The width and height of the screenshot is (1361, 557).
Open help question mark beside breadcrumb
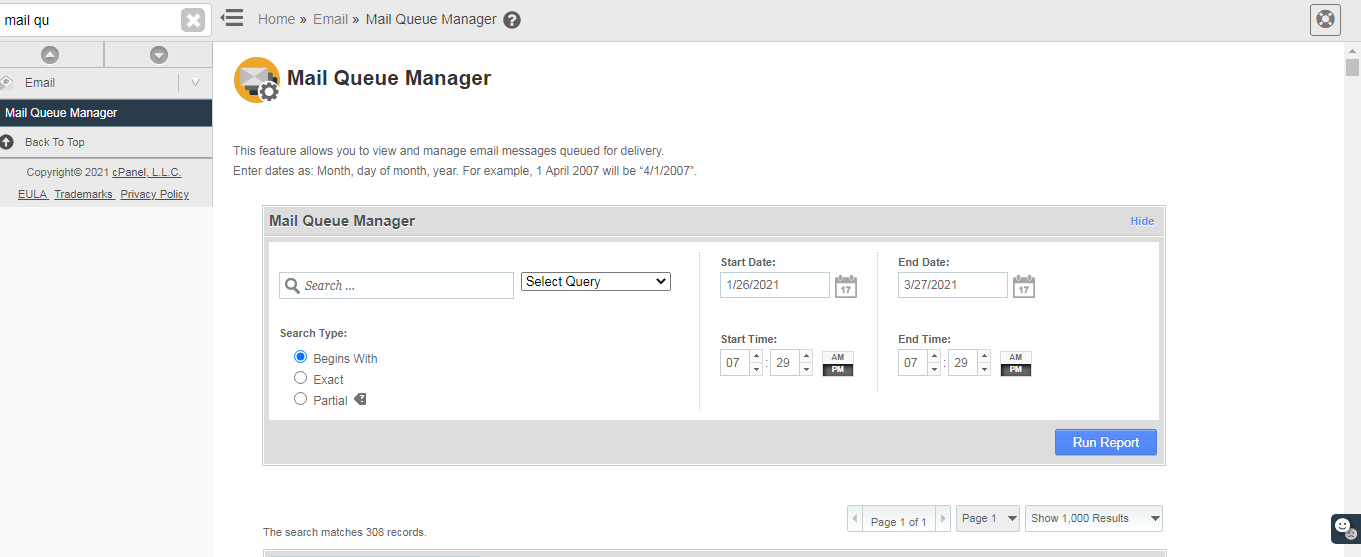(x=512, y=20)
